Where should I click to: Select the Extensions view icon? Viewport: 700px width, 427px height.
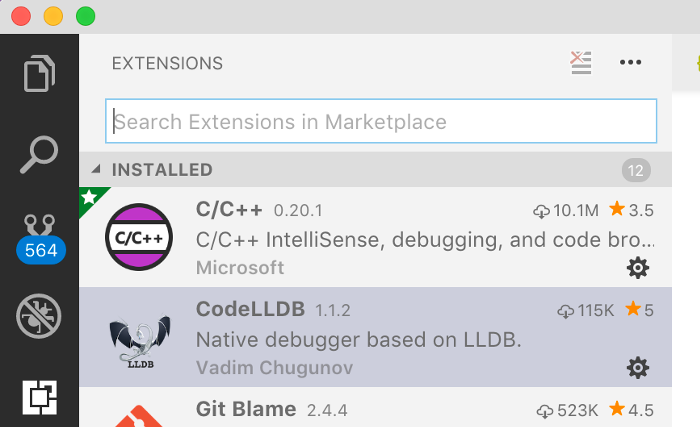[40, 397]
